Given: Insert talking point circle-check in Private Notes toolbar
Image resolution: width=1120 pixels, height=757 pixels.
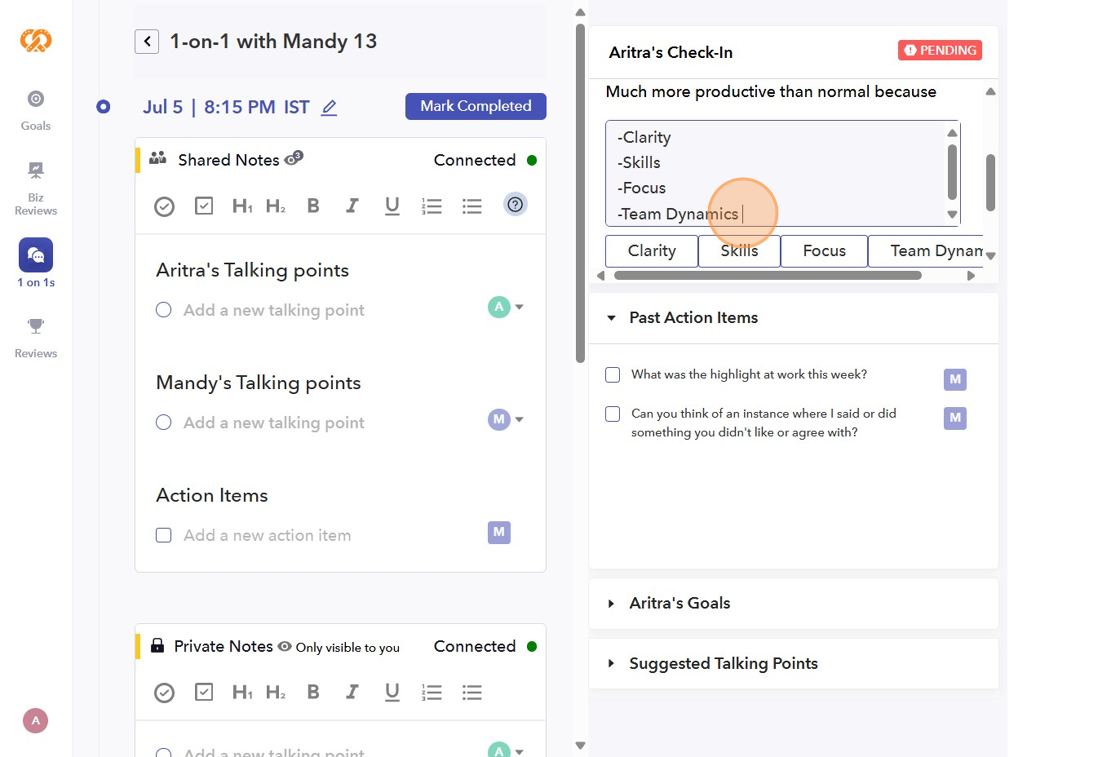Looking at the screenshot, I should (164, 693).
